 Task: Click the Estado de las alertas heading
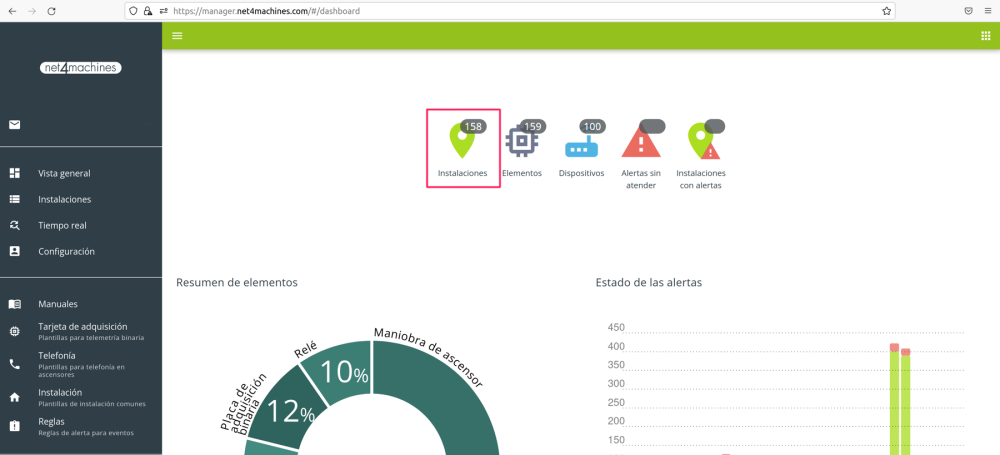[649, 282]
